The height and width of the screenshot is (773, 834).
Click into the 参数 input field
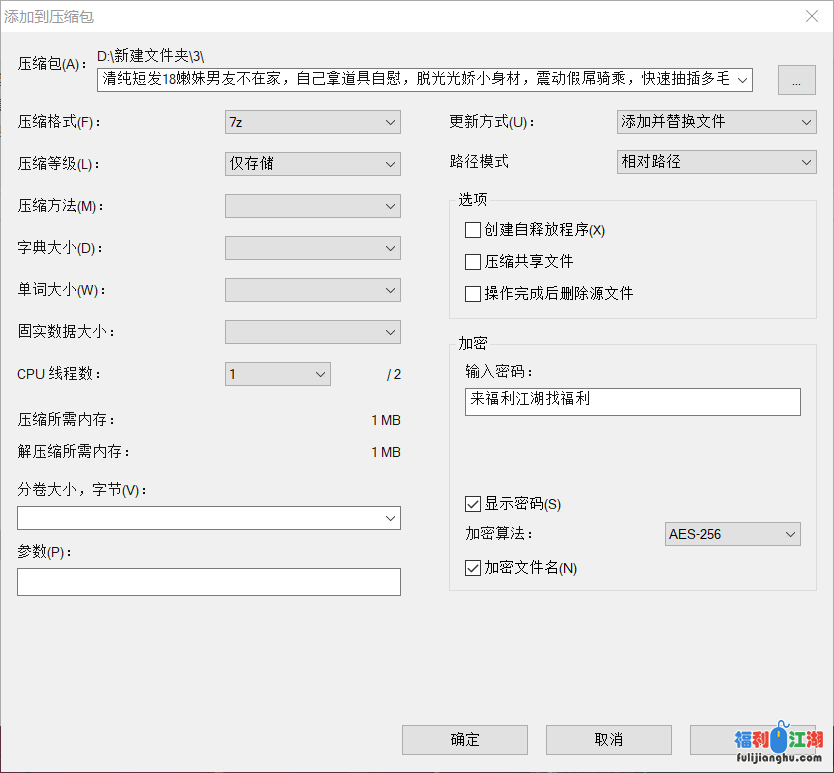[208, 582]
